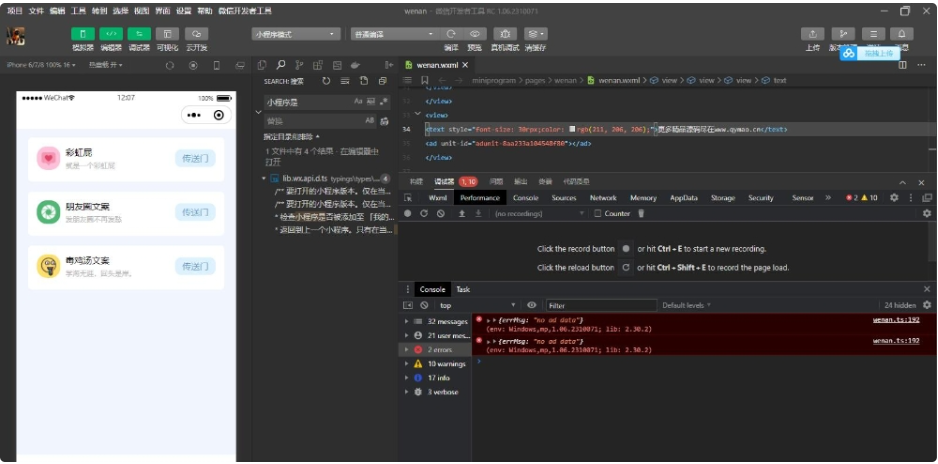Click 传送门 button for 彩虹屁
The width and height of the screenshot is (938, 464).
point(195,158)
